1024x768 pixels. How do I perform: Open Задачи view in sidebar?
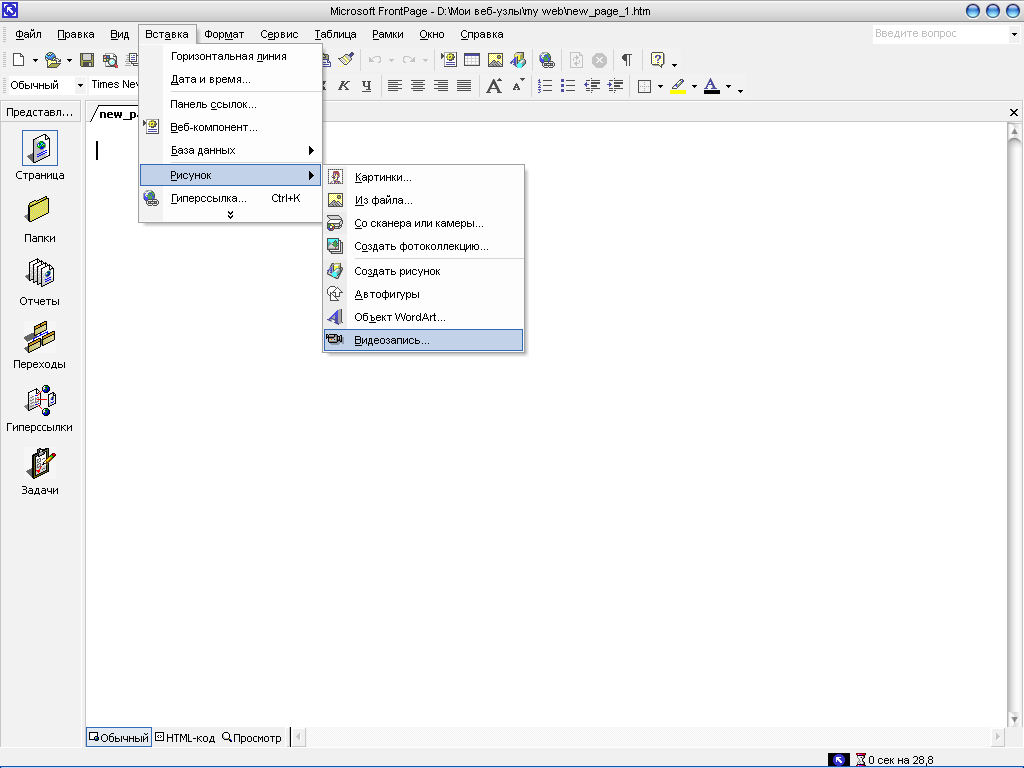tap(40, 472)
